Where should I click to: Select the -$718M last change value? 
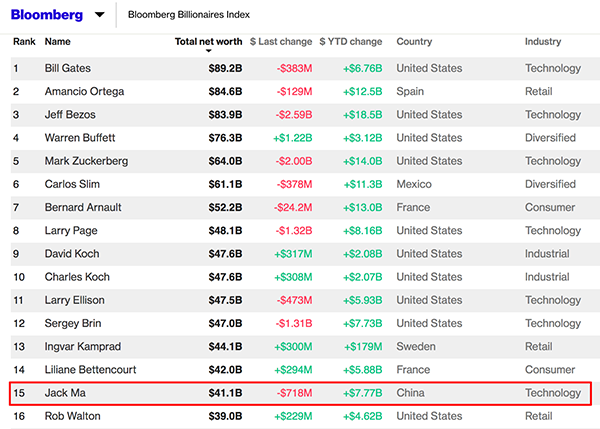[x=295, y=393]
